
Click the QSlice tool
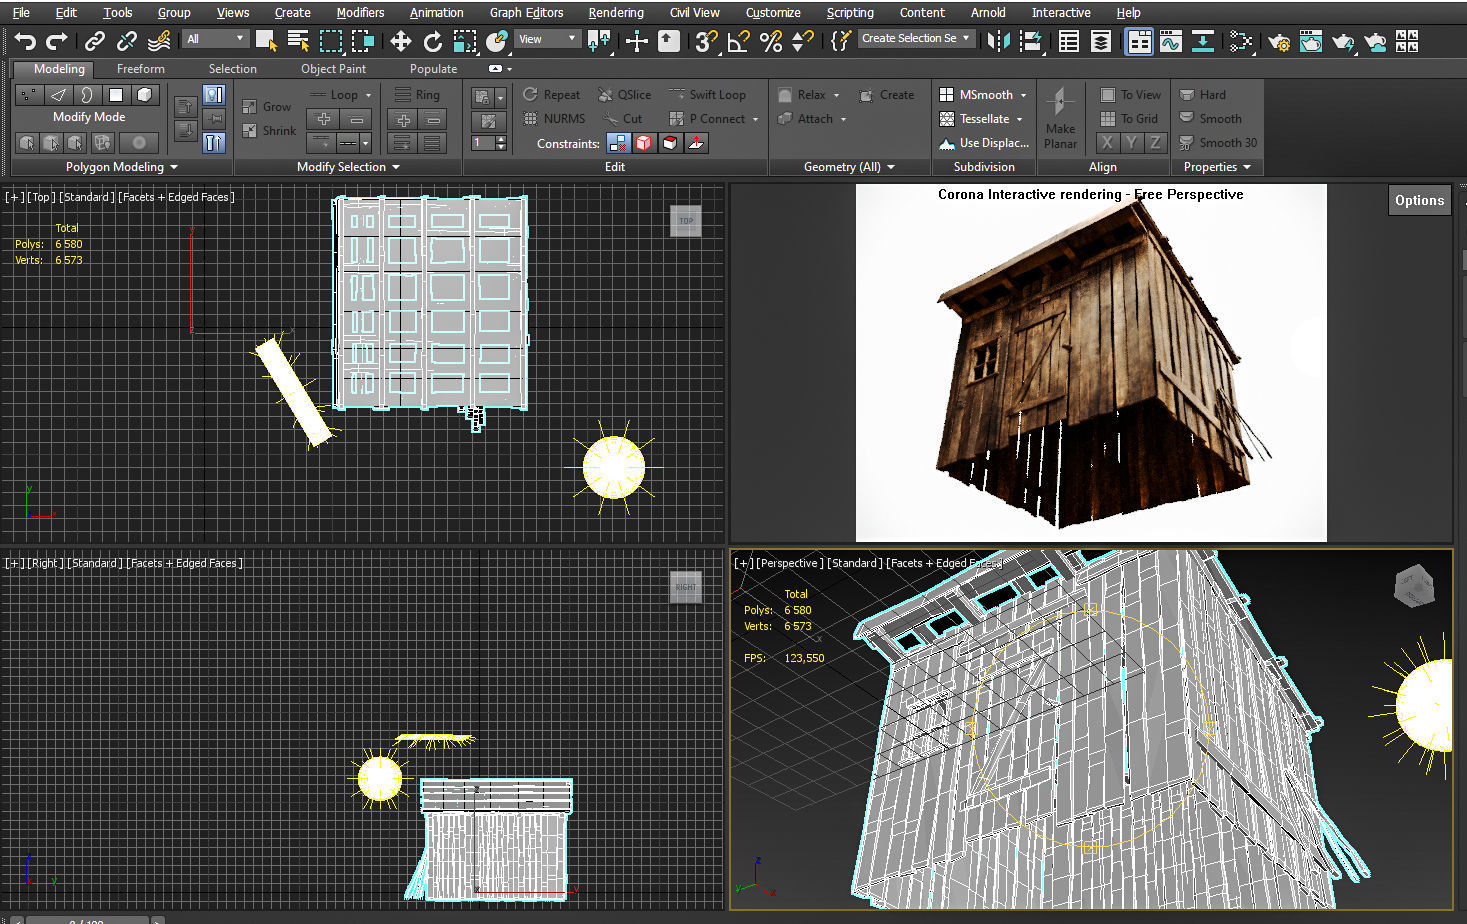[x=624, y=95]
